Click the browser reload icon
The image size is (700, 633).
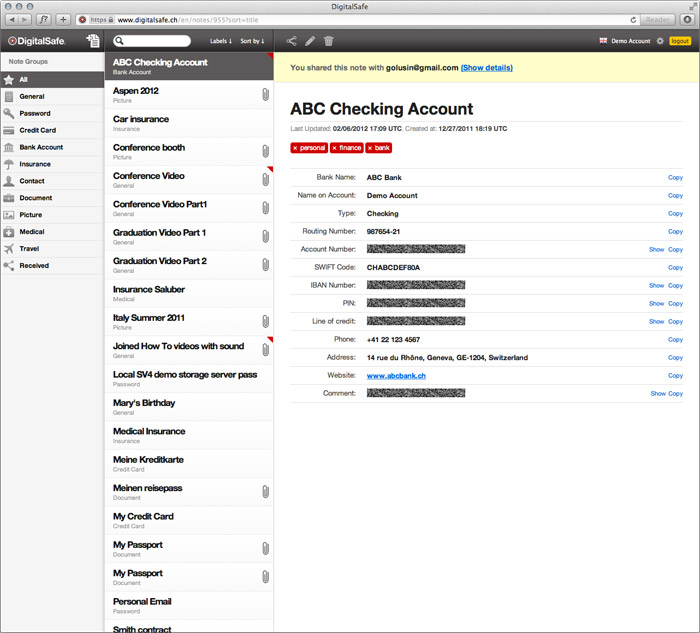coord(633,20)
